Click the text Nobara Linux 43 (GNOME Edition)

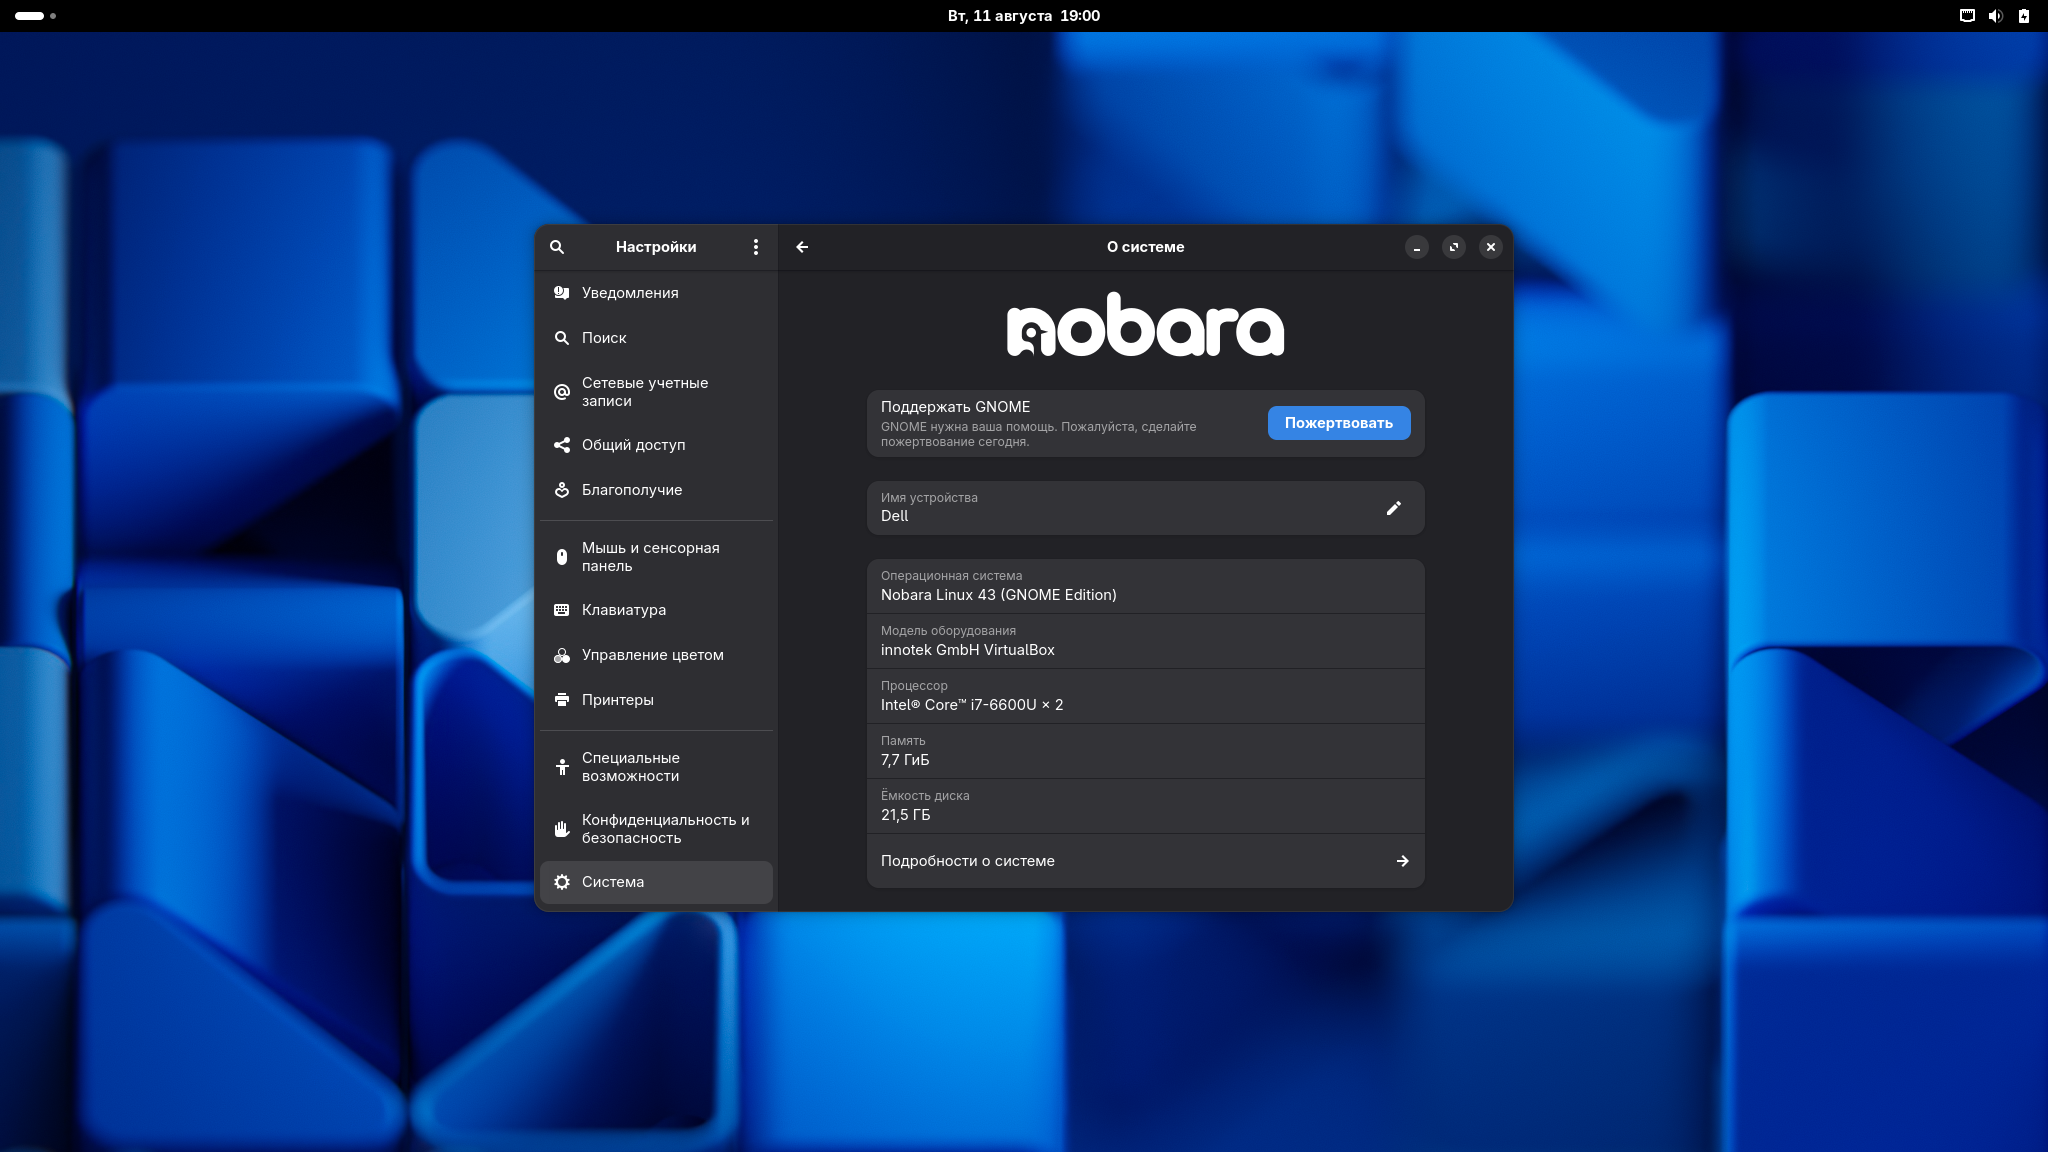click(999, 595)
